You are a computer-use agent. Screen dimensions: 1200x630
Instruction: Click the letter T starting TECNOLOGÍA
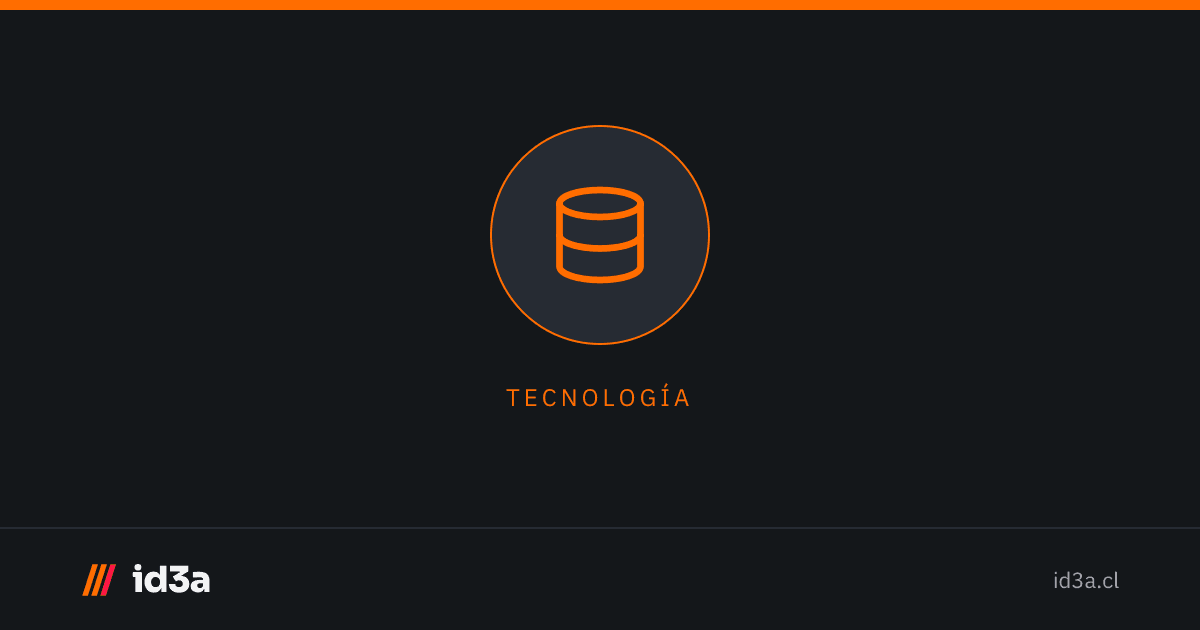[x=513, y=398]
